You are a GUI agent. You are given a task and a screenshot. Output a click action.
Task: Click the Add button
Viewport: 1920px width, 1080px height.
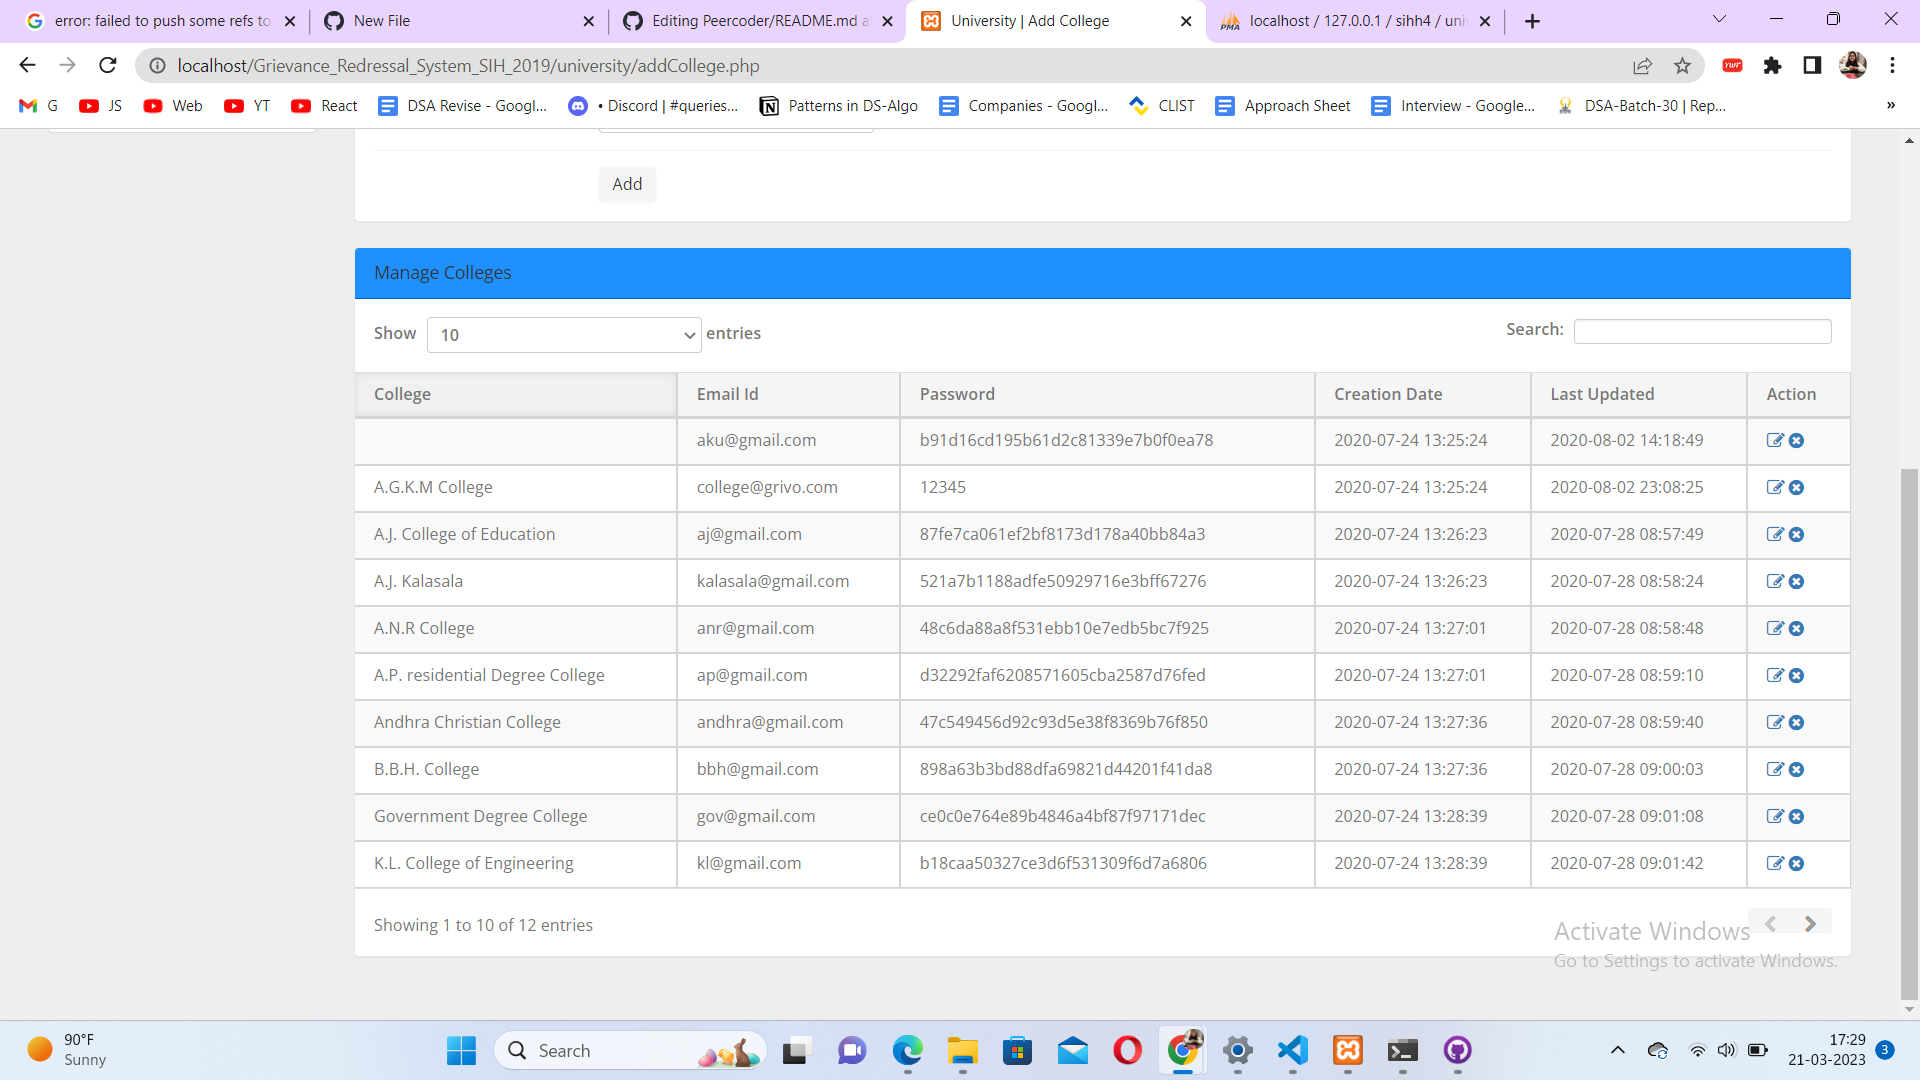coord(627,184)
